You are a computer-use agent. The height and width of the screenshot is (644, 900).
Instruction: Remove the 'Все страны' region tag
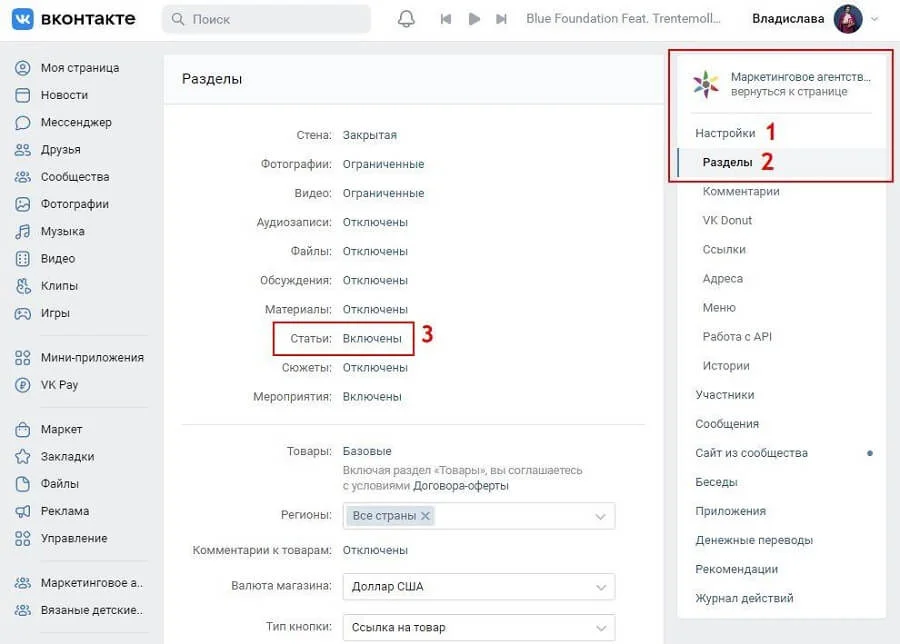point(425,516)
